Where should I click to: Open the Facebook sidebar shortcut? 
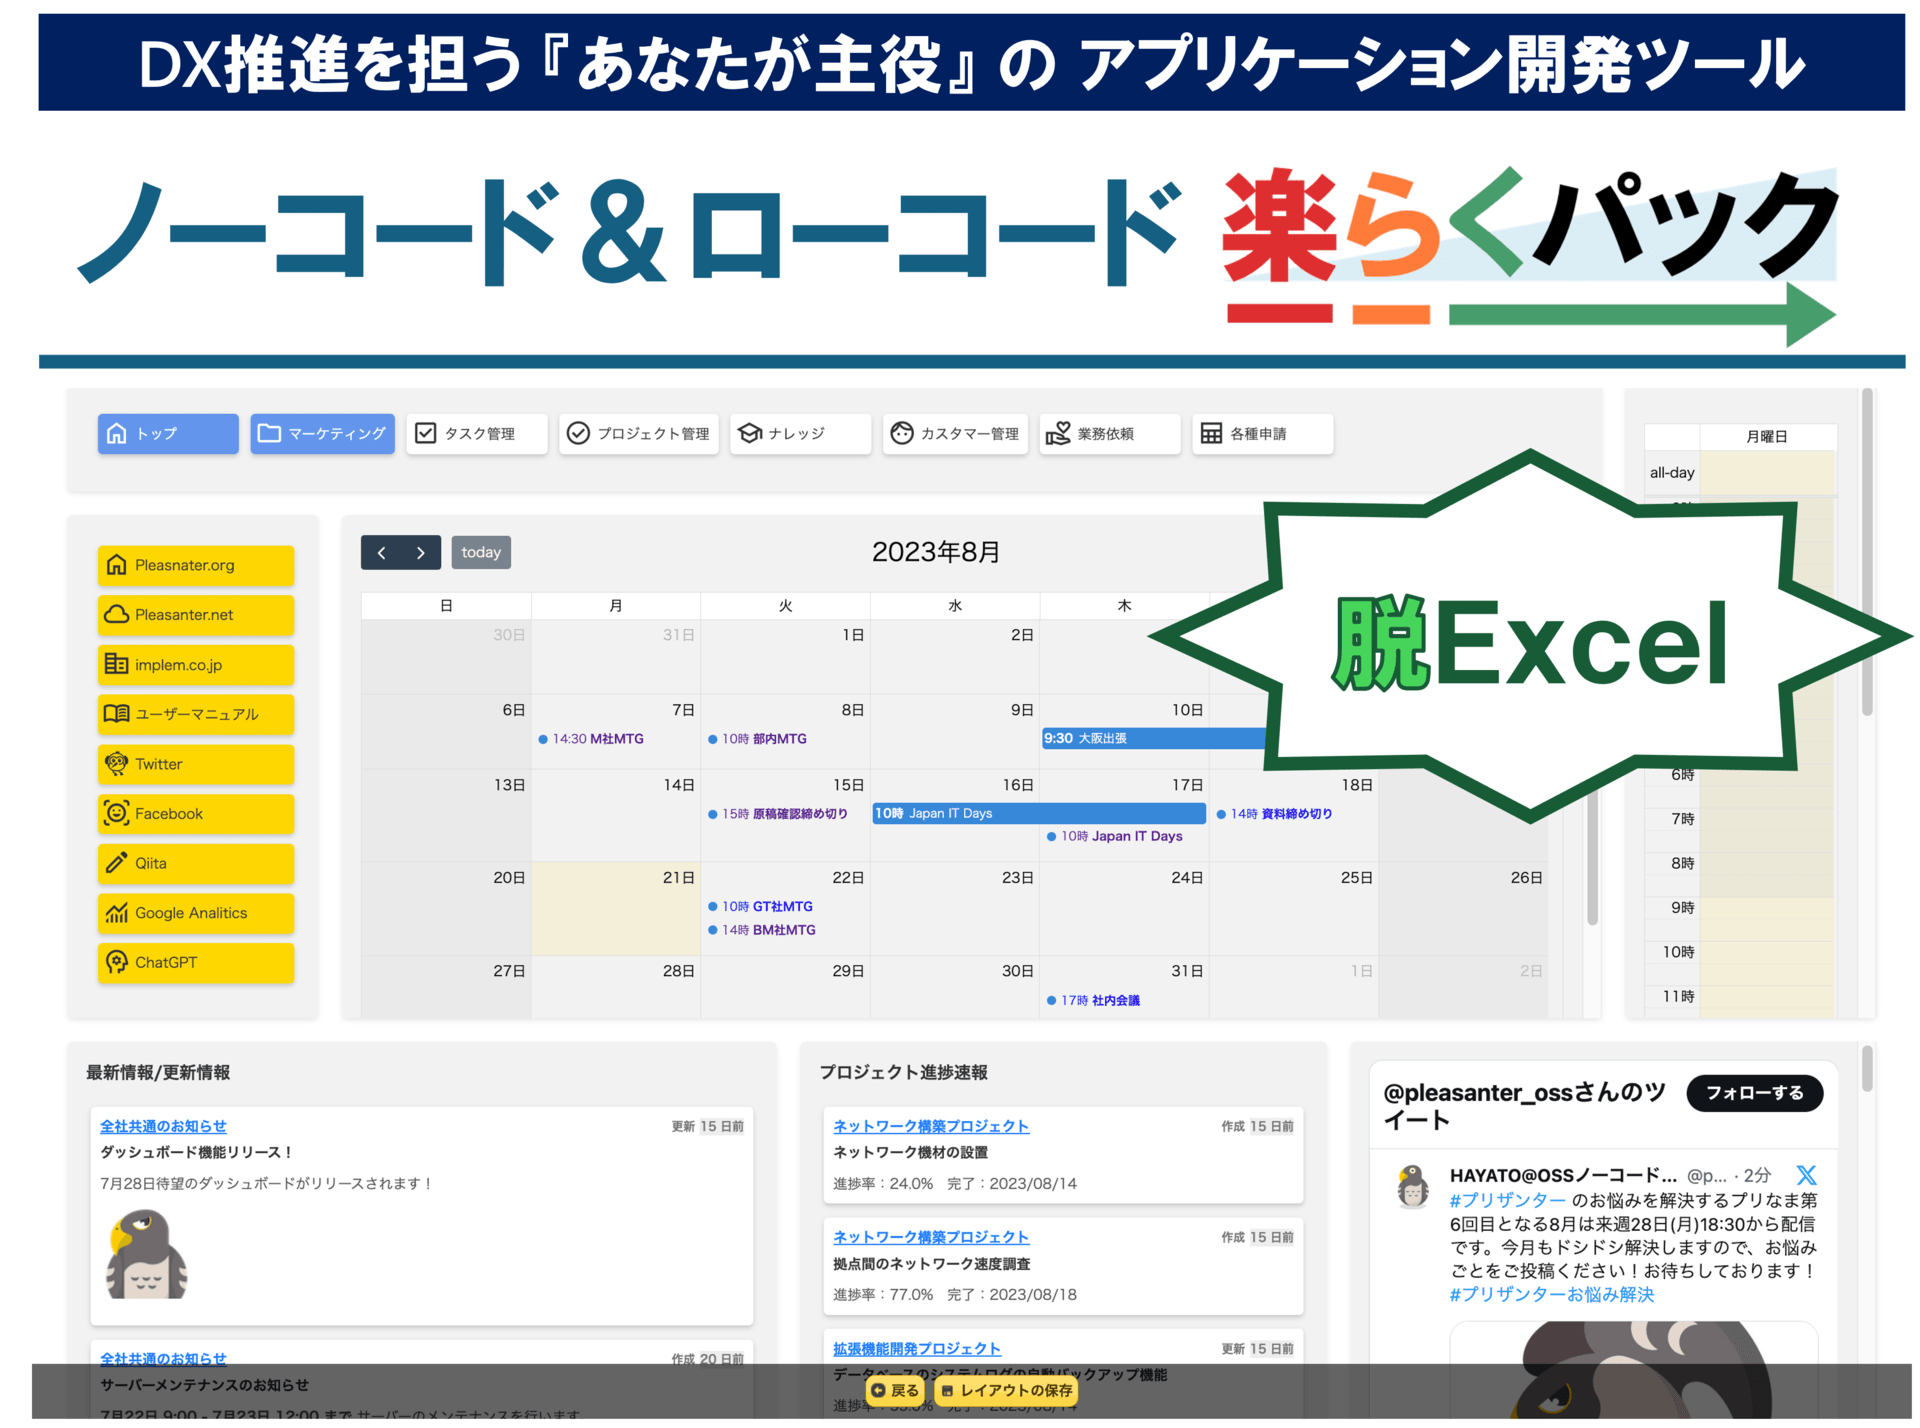click(x=195, y=814)
